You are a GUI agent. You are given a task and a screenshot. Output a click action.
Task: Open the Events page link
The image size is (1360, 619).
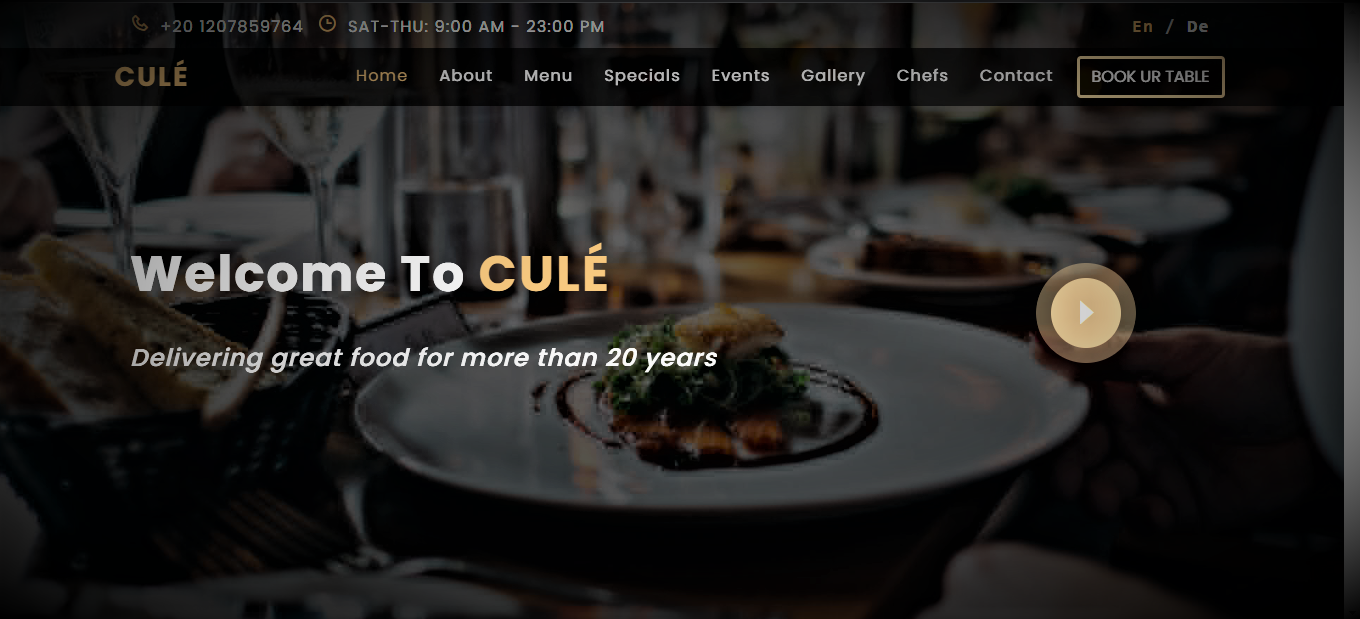click(x=740, y=76)
